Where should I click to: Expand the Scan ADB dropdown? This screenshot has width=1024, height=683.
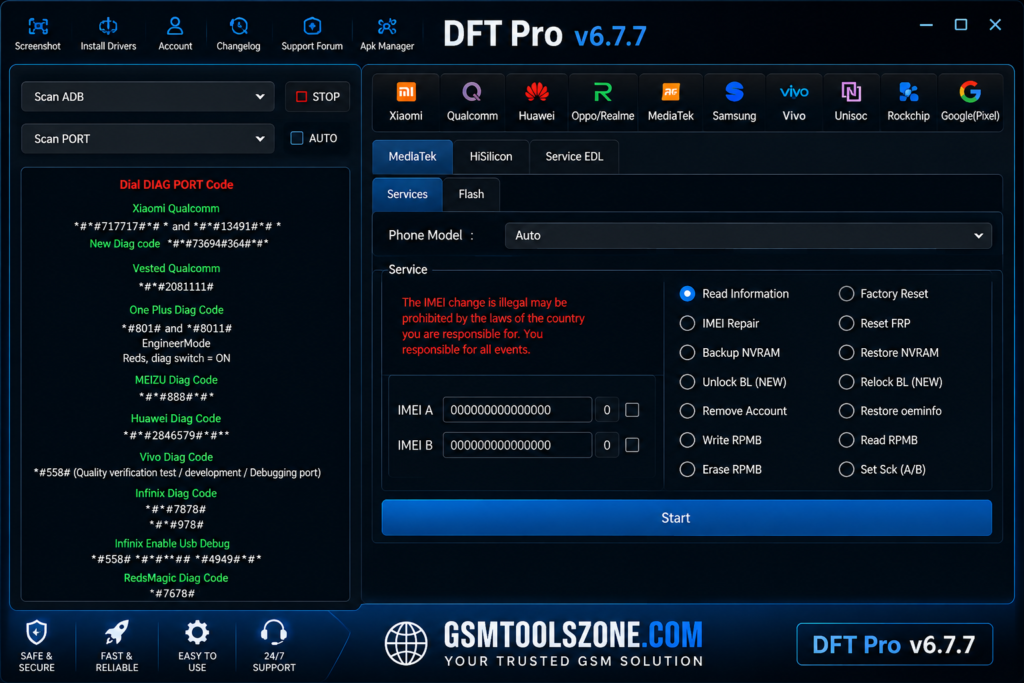pyautogui.click(x=148, y=97)
